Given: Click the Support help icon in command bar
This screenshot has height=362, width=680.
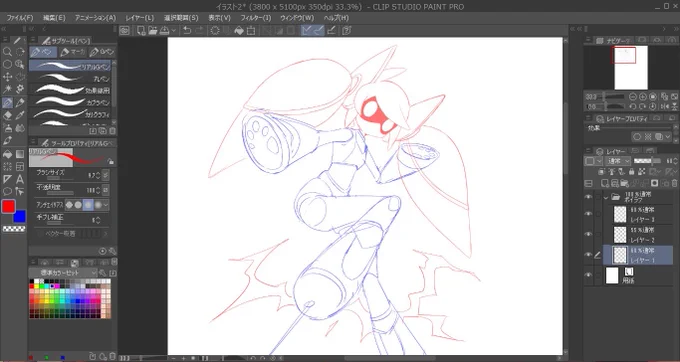Looking at the screenshot, I should pyautogui.click(x=346, y=30).
